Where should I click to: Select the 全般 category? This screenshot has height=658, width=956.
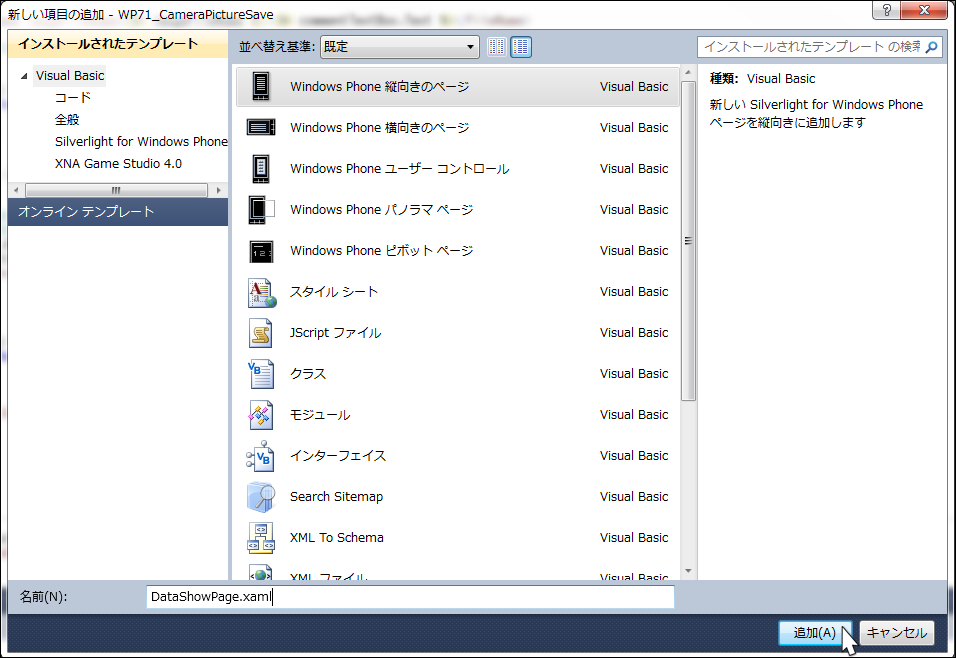tap(66, 120)
